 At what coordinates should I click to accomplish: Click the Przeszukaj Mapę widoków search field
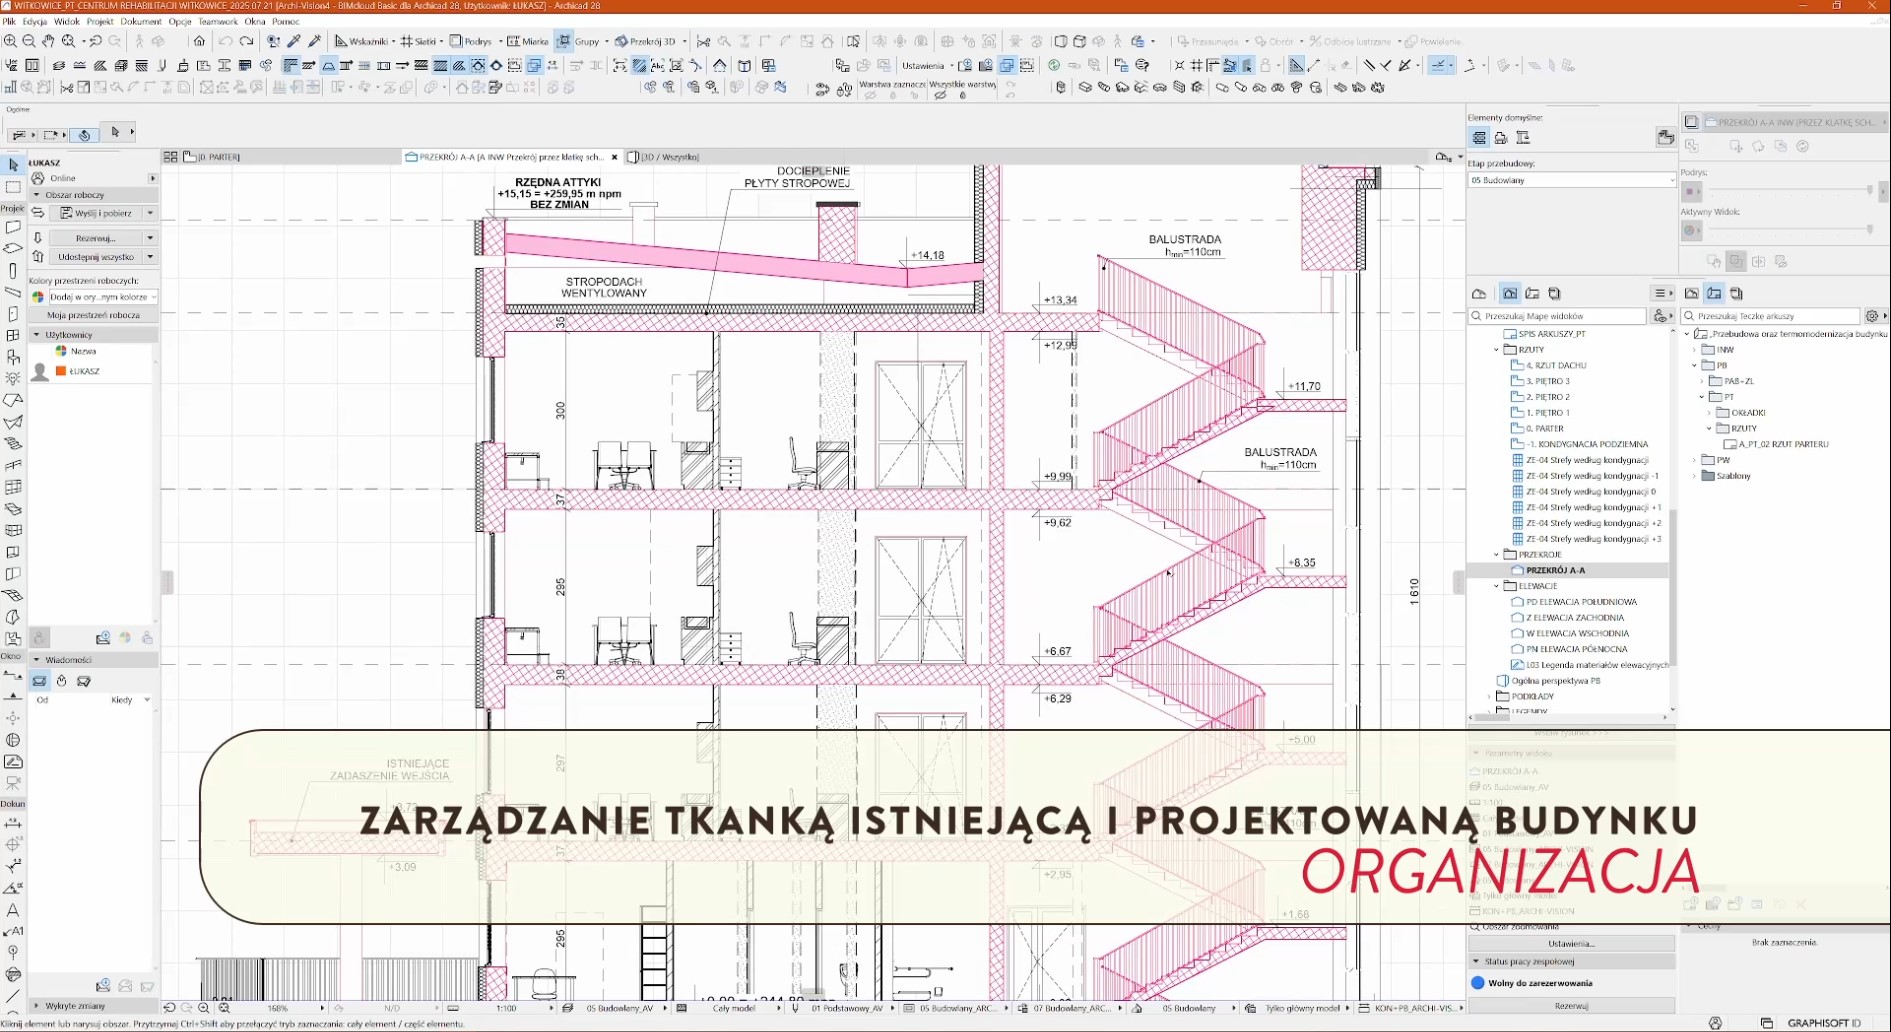1558,316
